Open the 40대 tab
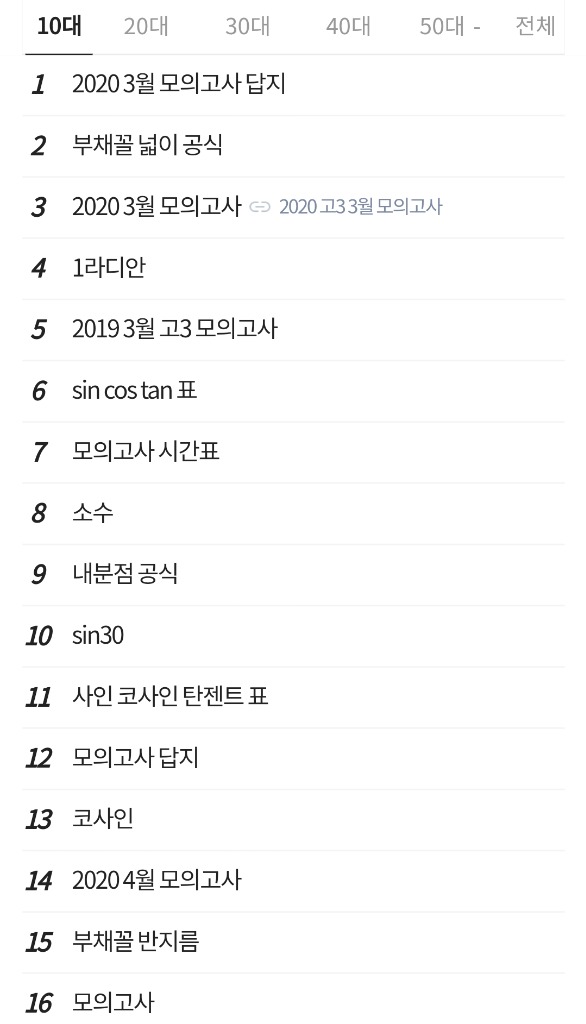The width and height of the screenshot is (586, 1024). tap(348, 26)
